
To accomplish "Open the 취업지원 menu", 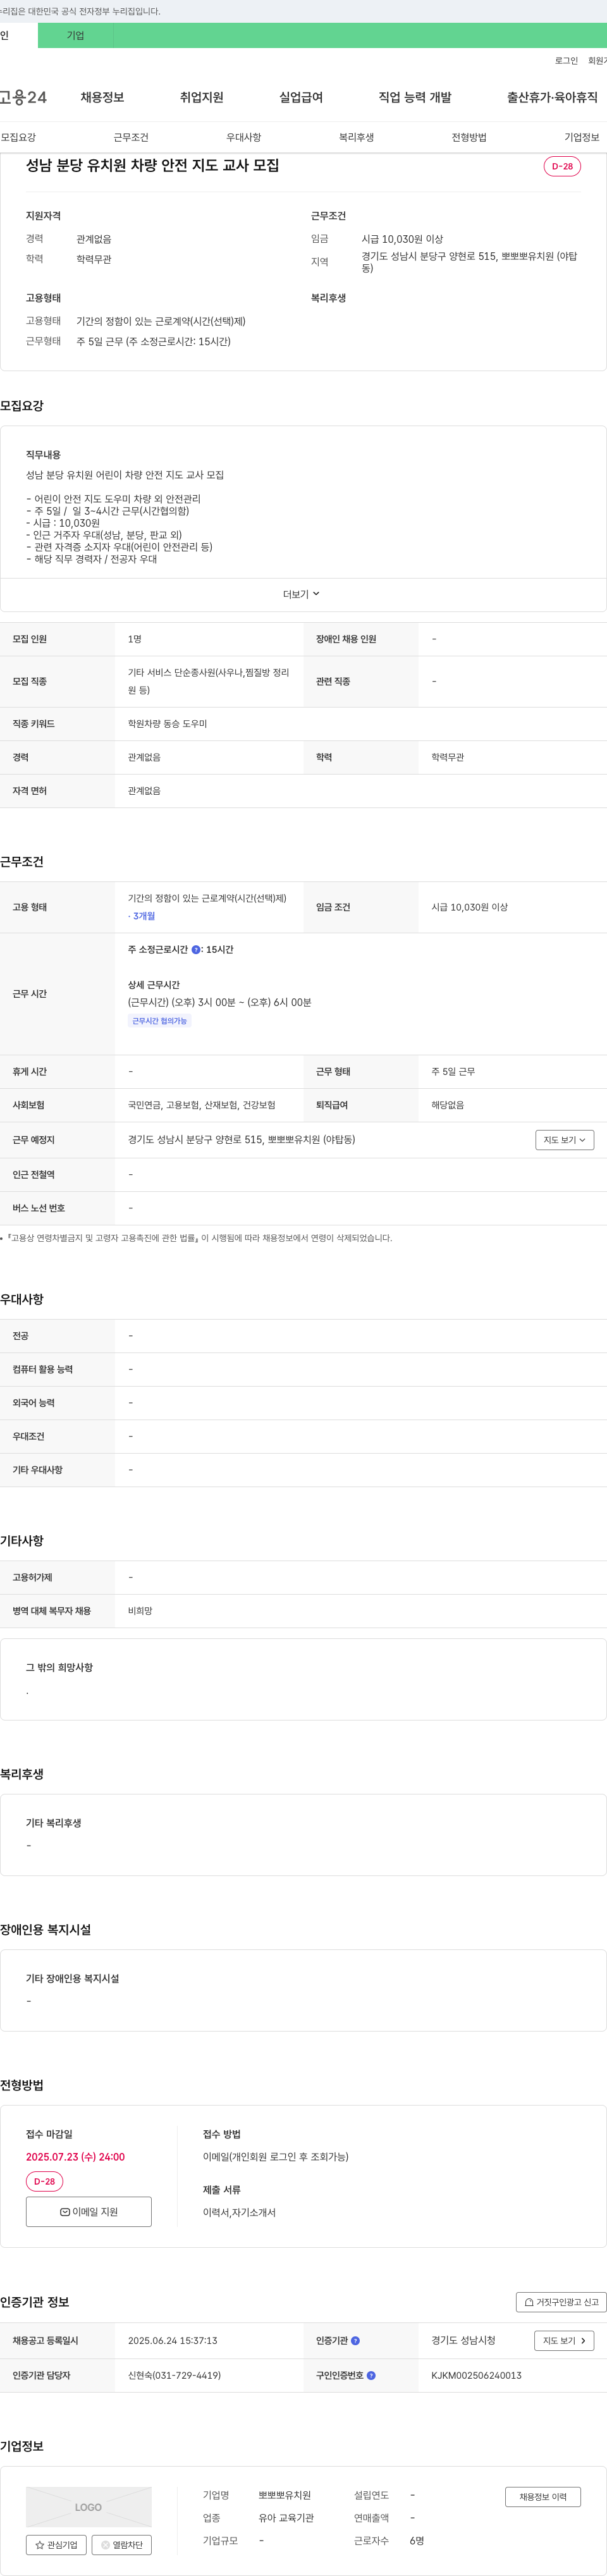I will (202, 97).
